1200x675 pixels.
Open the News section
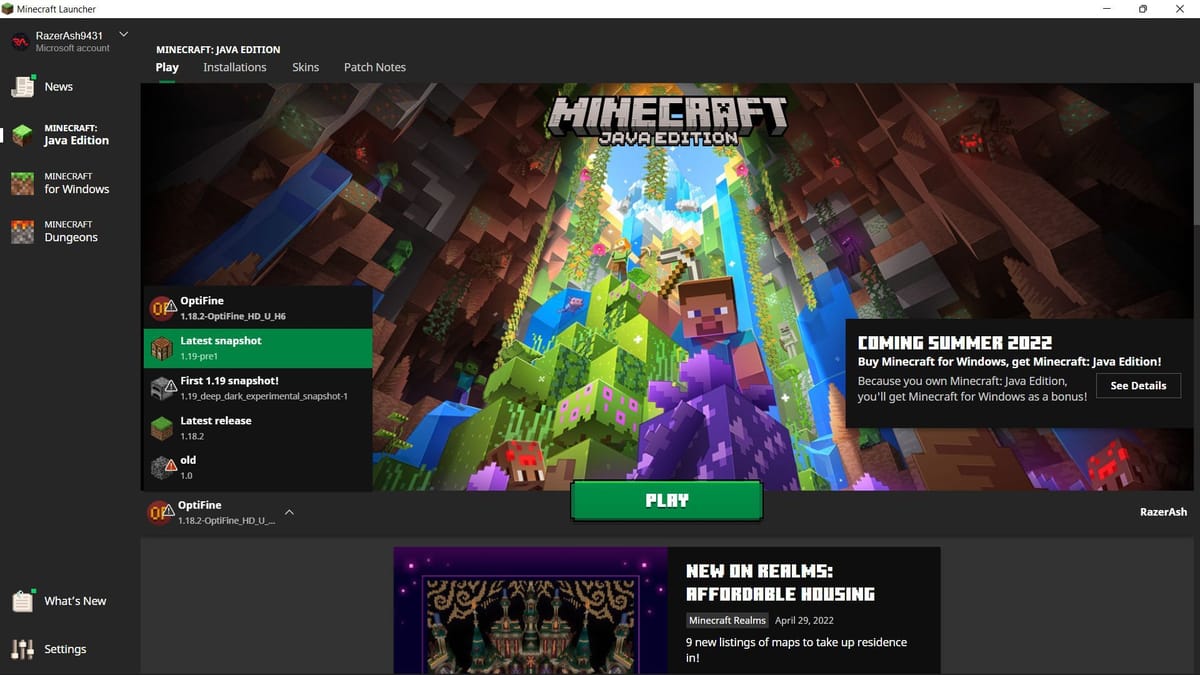click(x=57, y=87)
